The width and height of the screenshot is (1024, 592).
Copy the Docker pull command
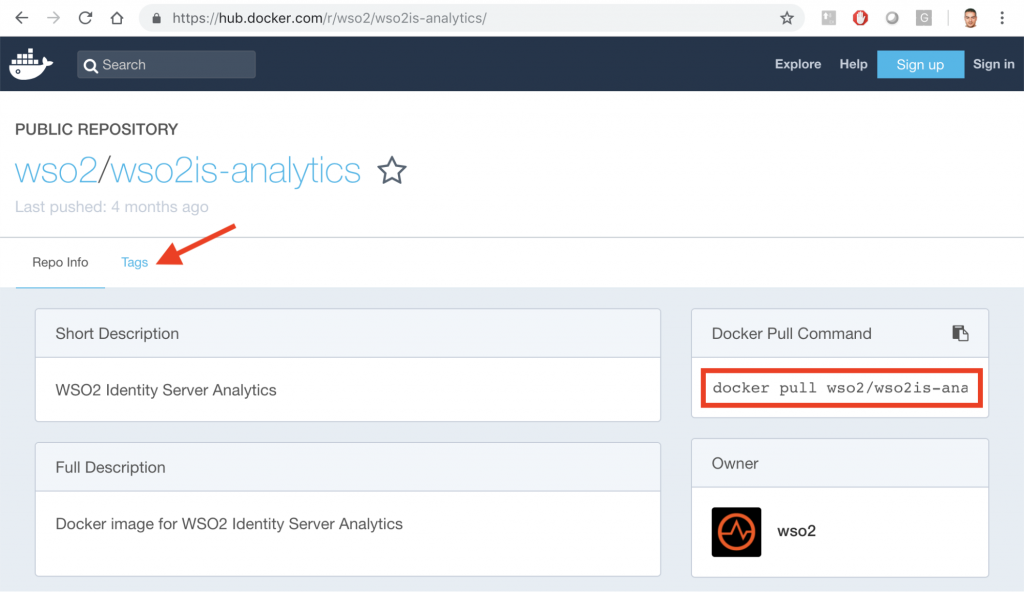click(x=959, y=334)
